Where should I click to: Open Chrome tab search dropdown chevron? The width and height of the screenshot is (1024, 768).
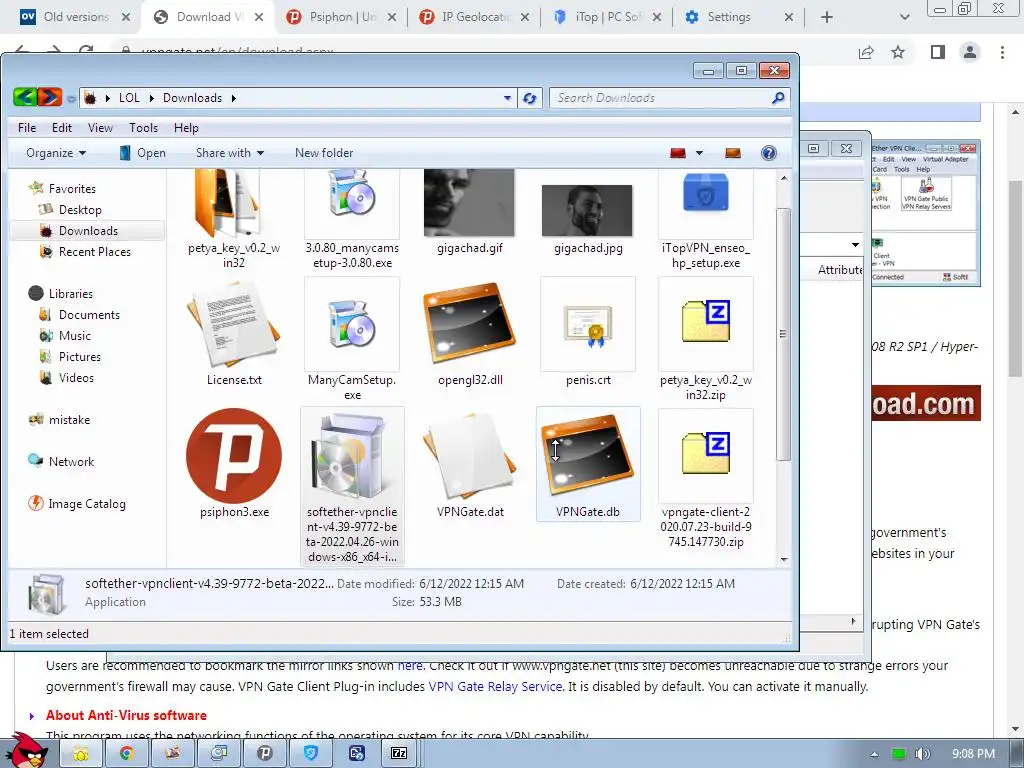pyautogui.click(x=904, y=17)
